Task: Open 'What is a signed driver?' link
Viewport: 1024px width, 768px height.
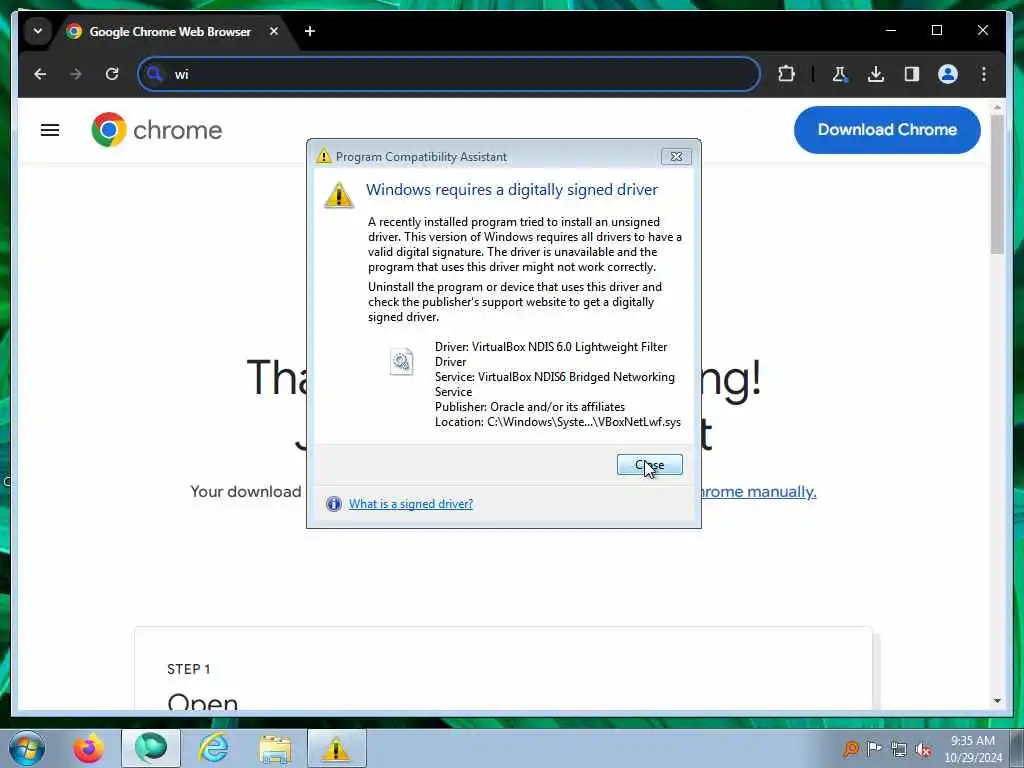Action: 411,504
